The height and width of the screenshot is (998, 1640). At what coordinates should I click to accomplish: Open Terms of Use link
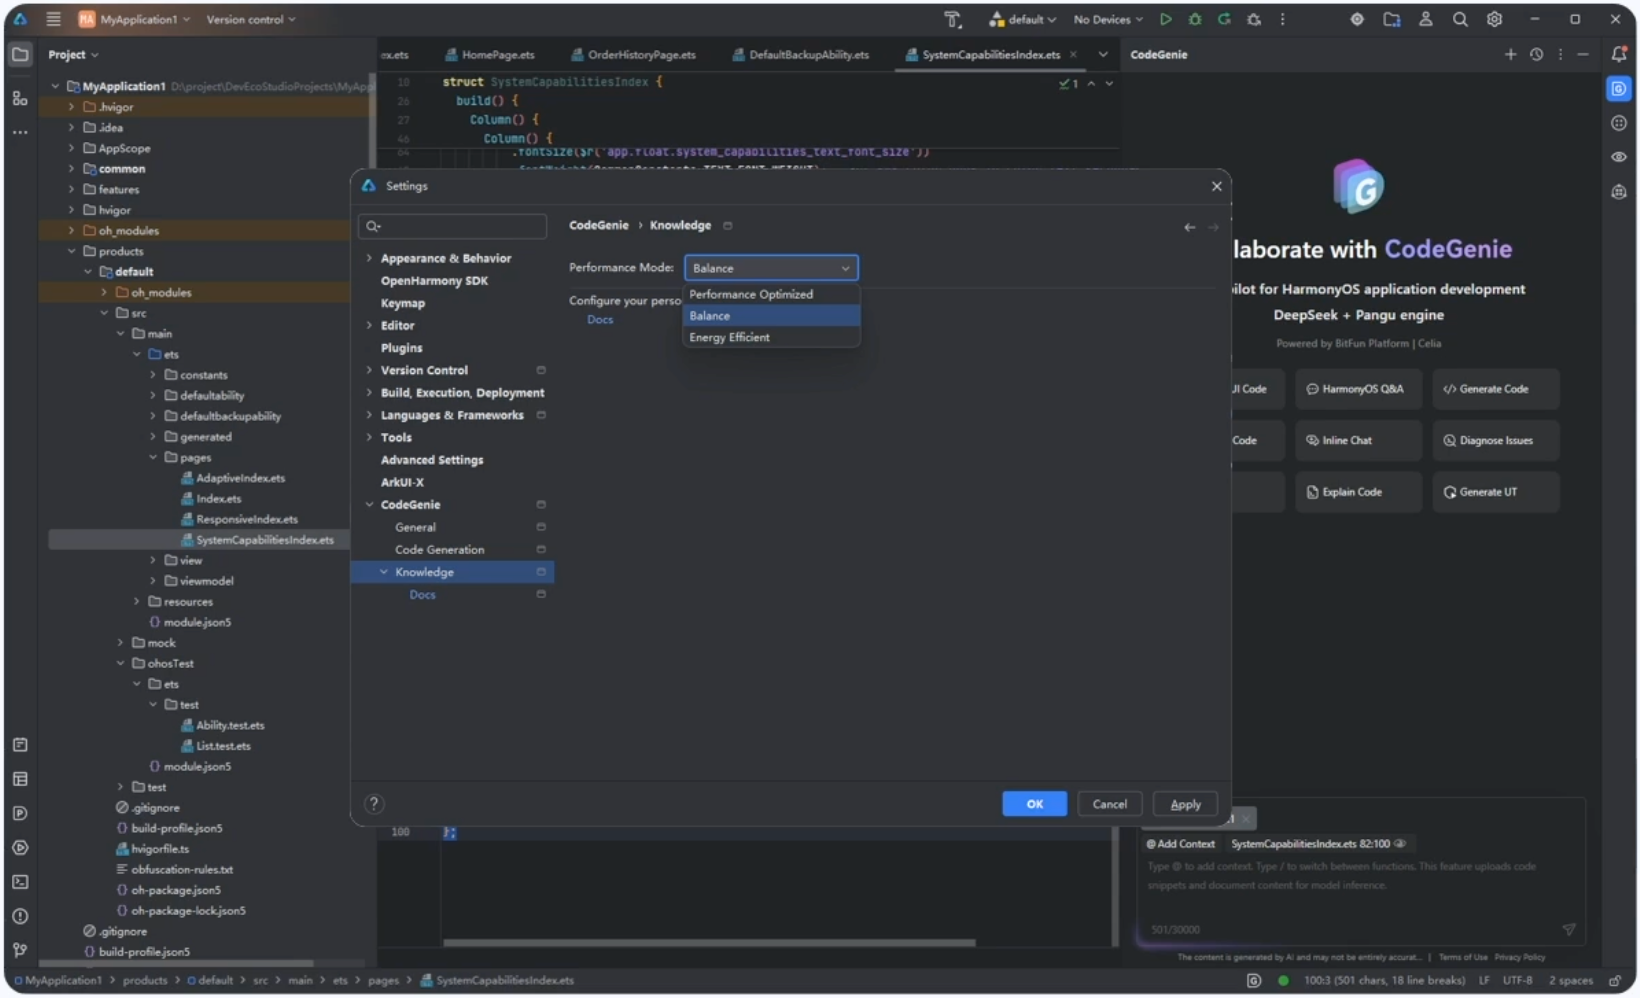pyautogui.click(x=1462, y=957)
